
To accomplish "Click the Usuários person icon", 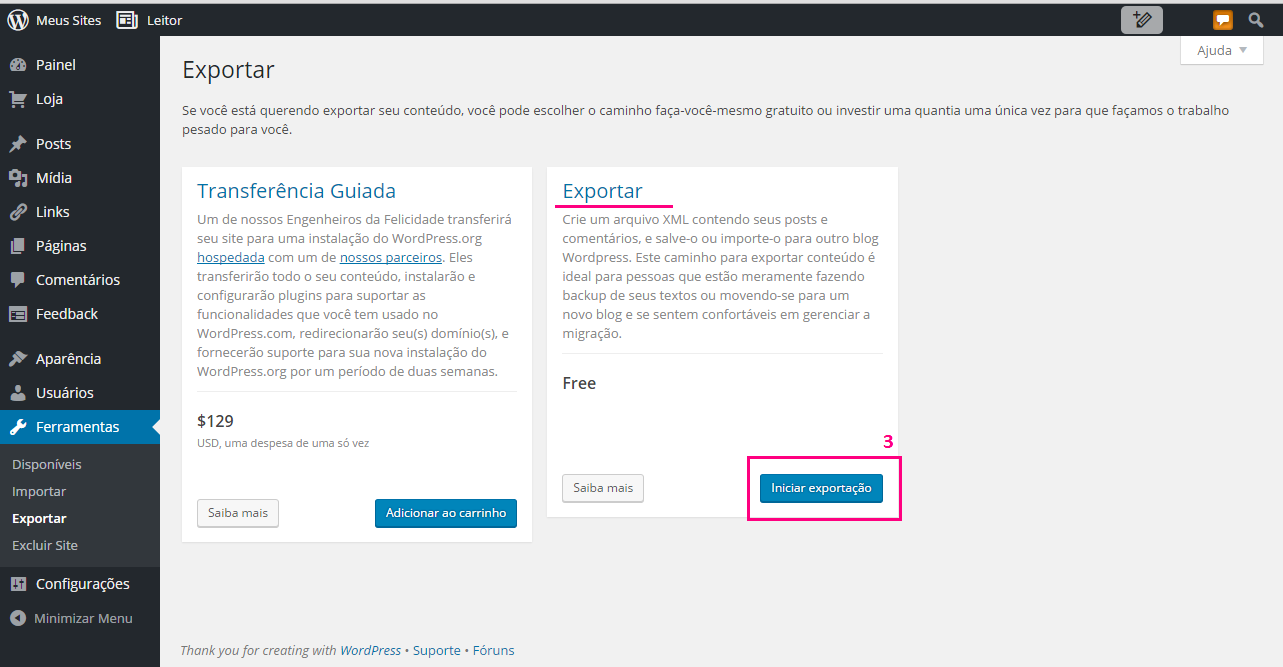I will [18, 393].
